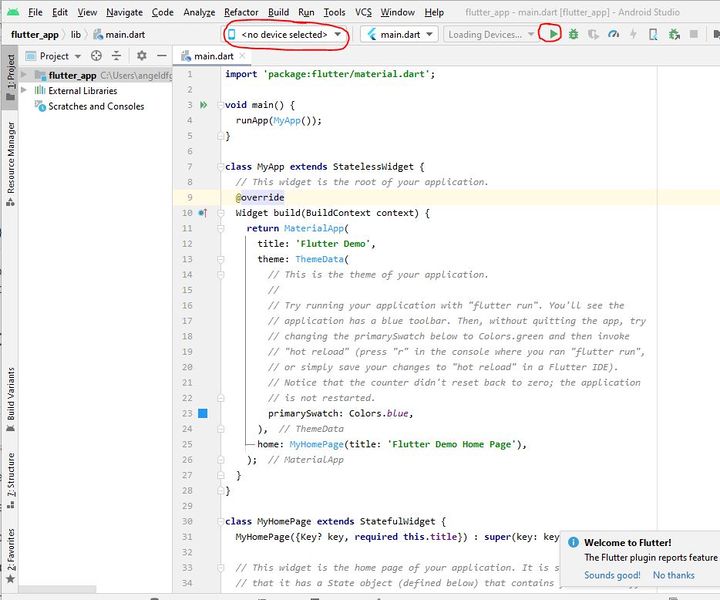Open the Edit menu
The width and height of the screenshot is (720, 600).
(x=60, y=12)
